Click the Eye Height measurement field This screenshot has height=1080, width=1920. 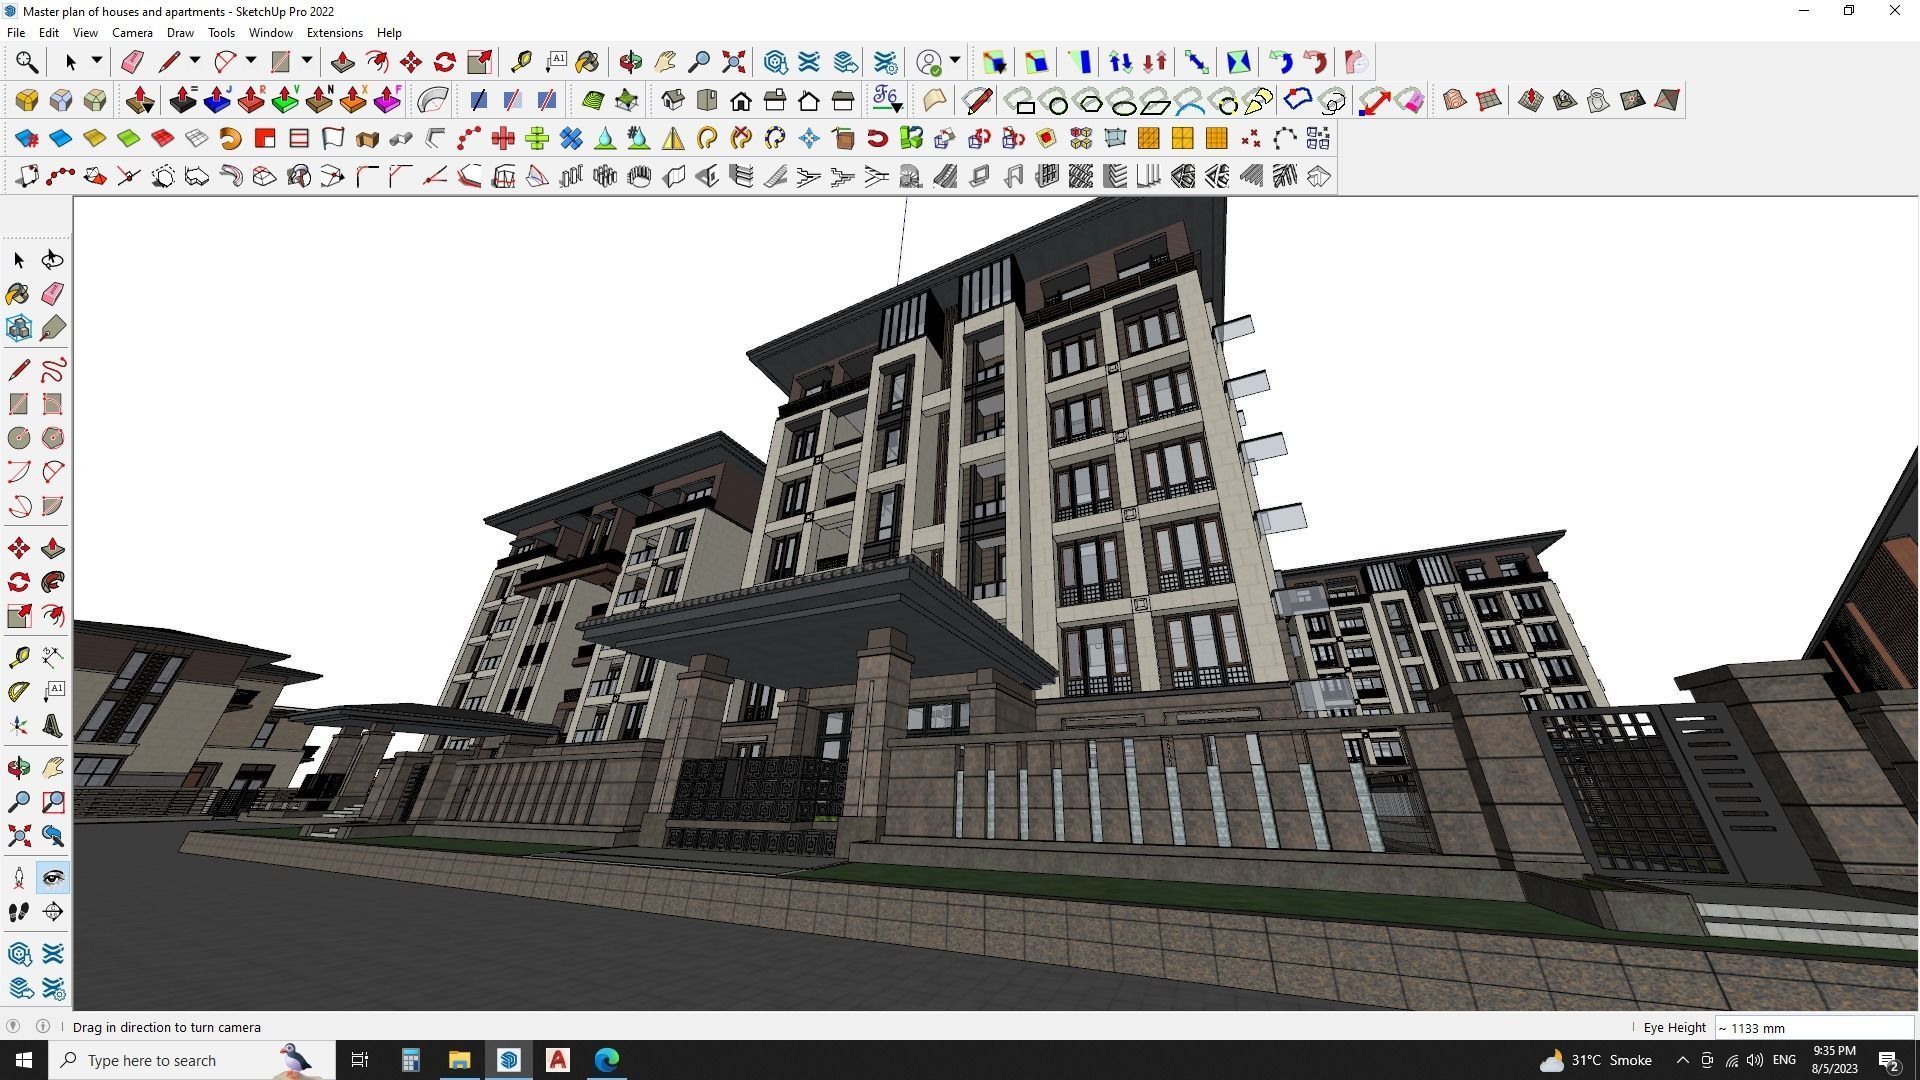point(1813,1028)
